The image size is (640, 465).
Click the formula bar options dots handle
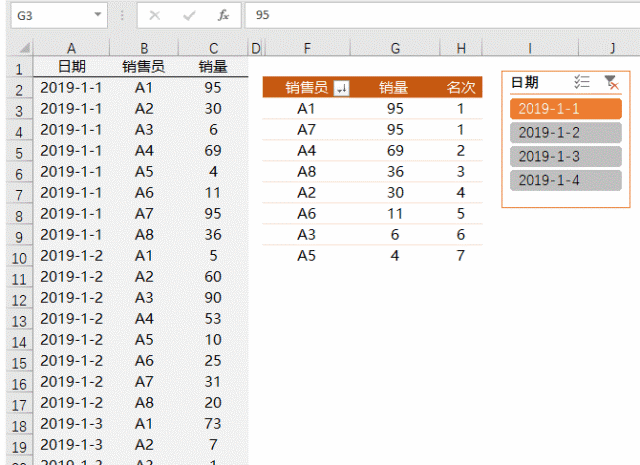coord(122,16)
